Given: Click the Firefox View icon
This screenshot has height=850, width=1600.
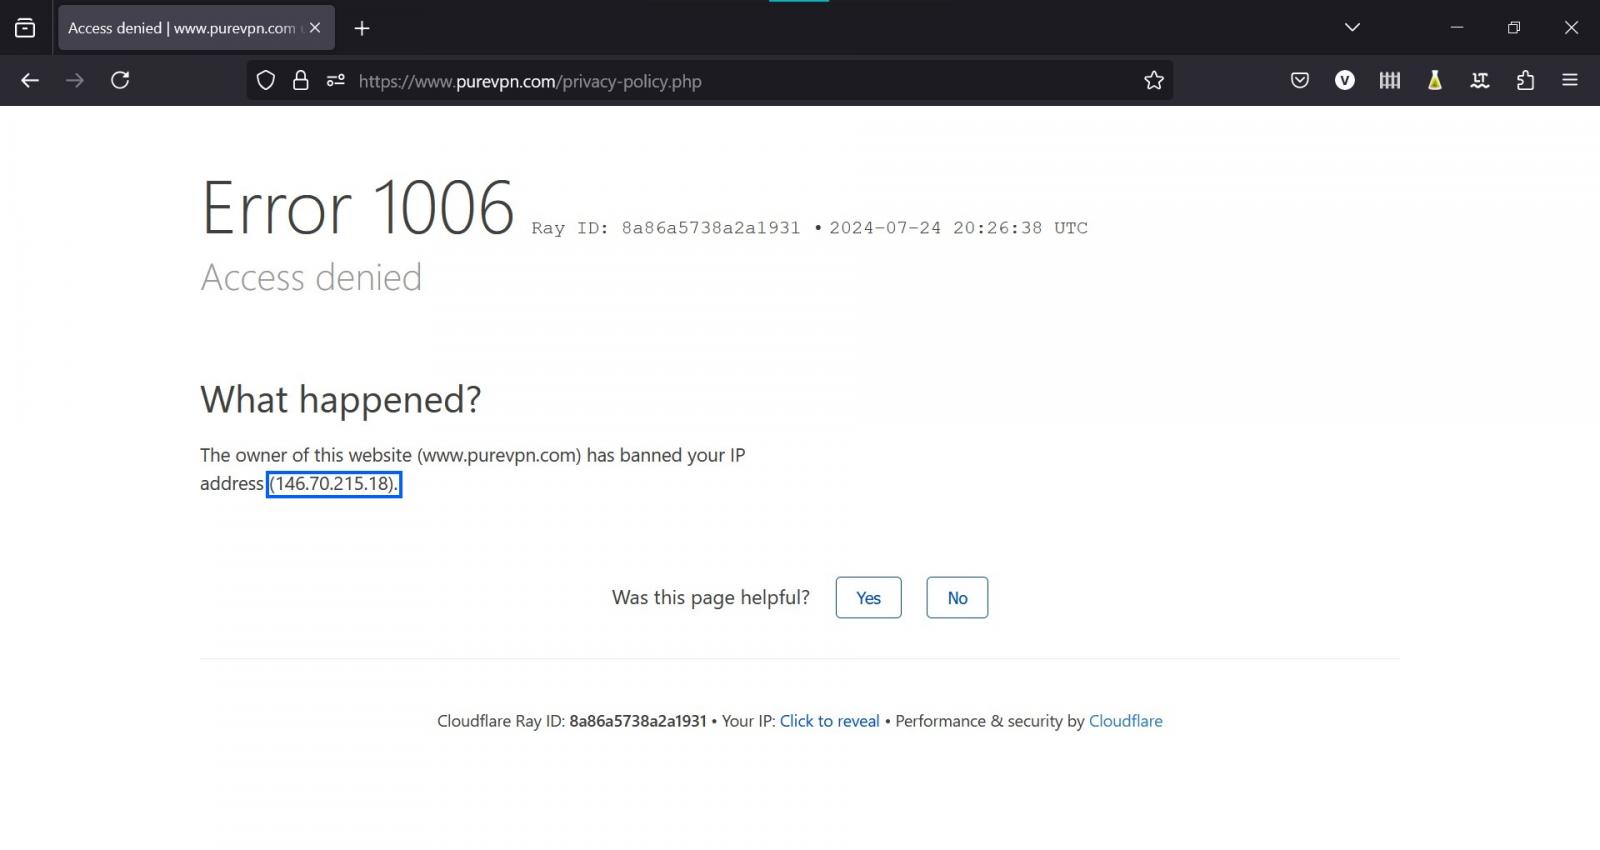Looking at the screenshot, I should 25,28.
